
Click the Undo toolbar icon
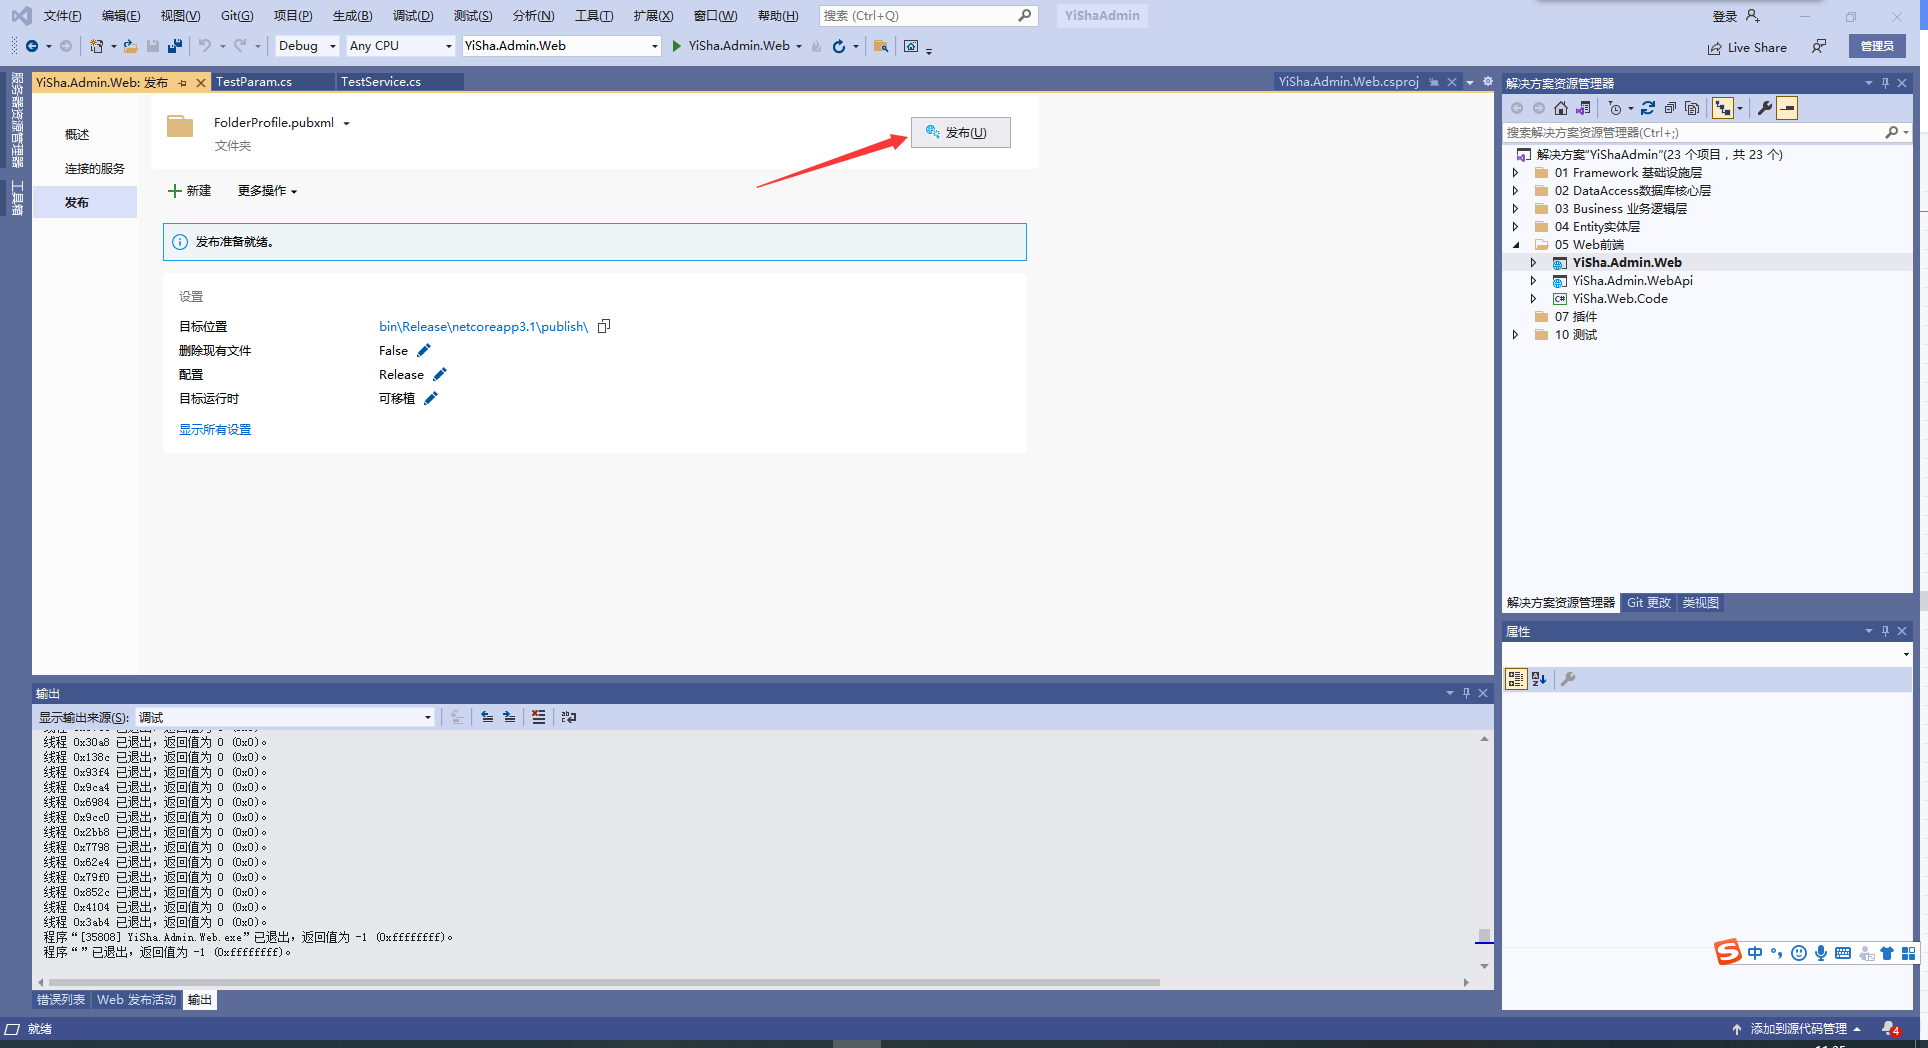tap(205, 46)
